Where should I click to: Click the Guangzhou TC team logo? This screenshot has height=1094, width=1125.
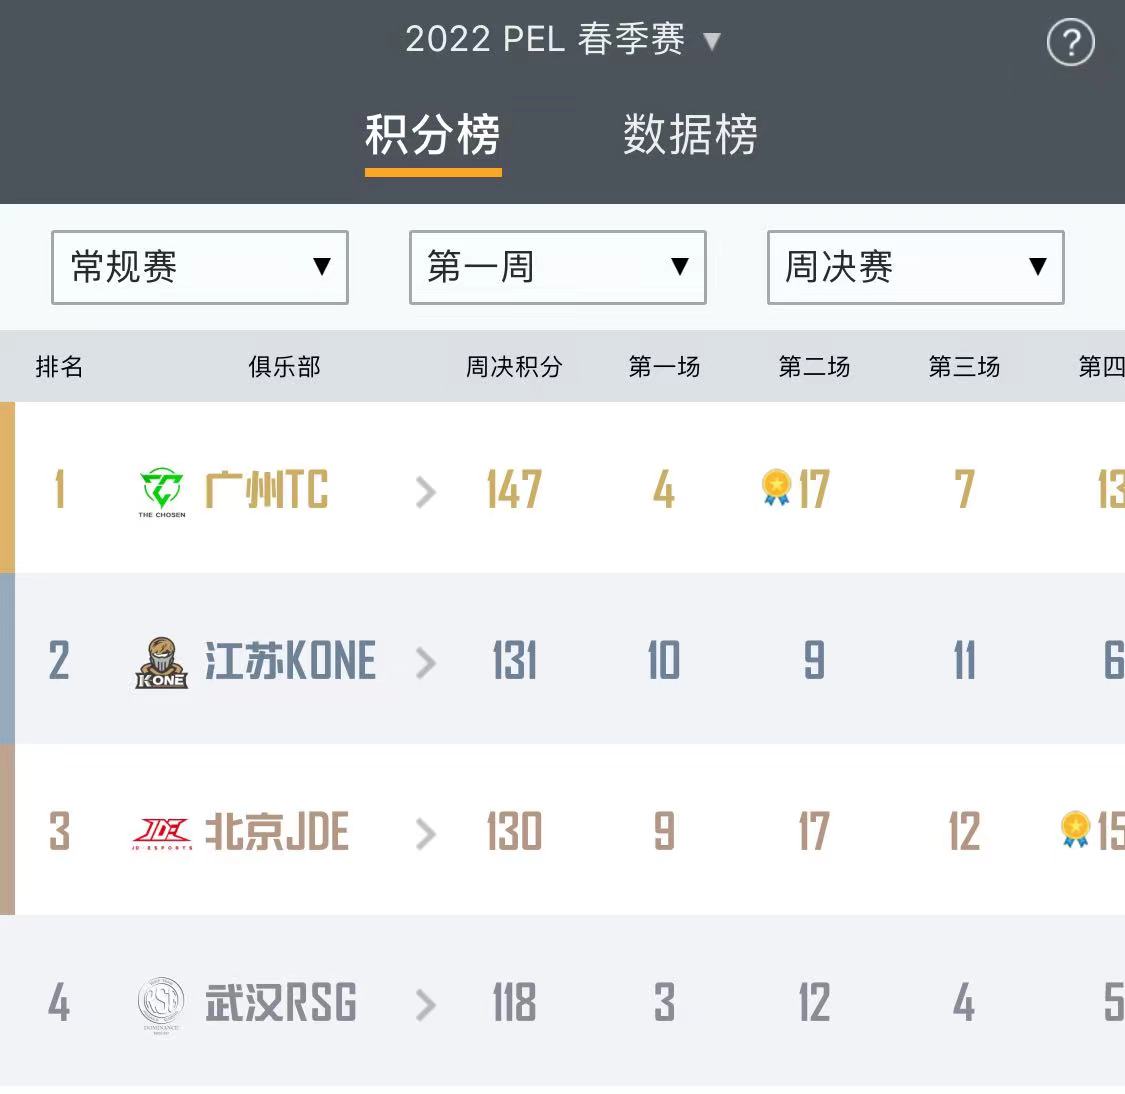tap(162, 490)
